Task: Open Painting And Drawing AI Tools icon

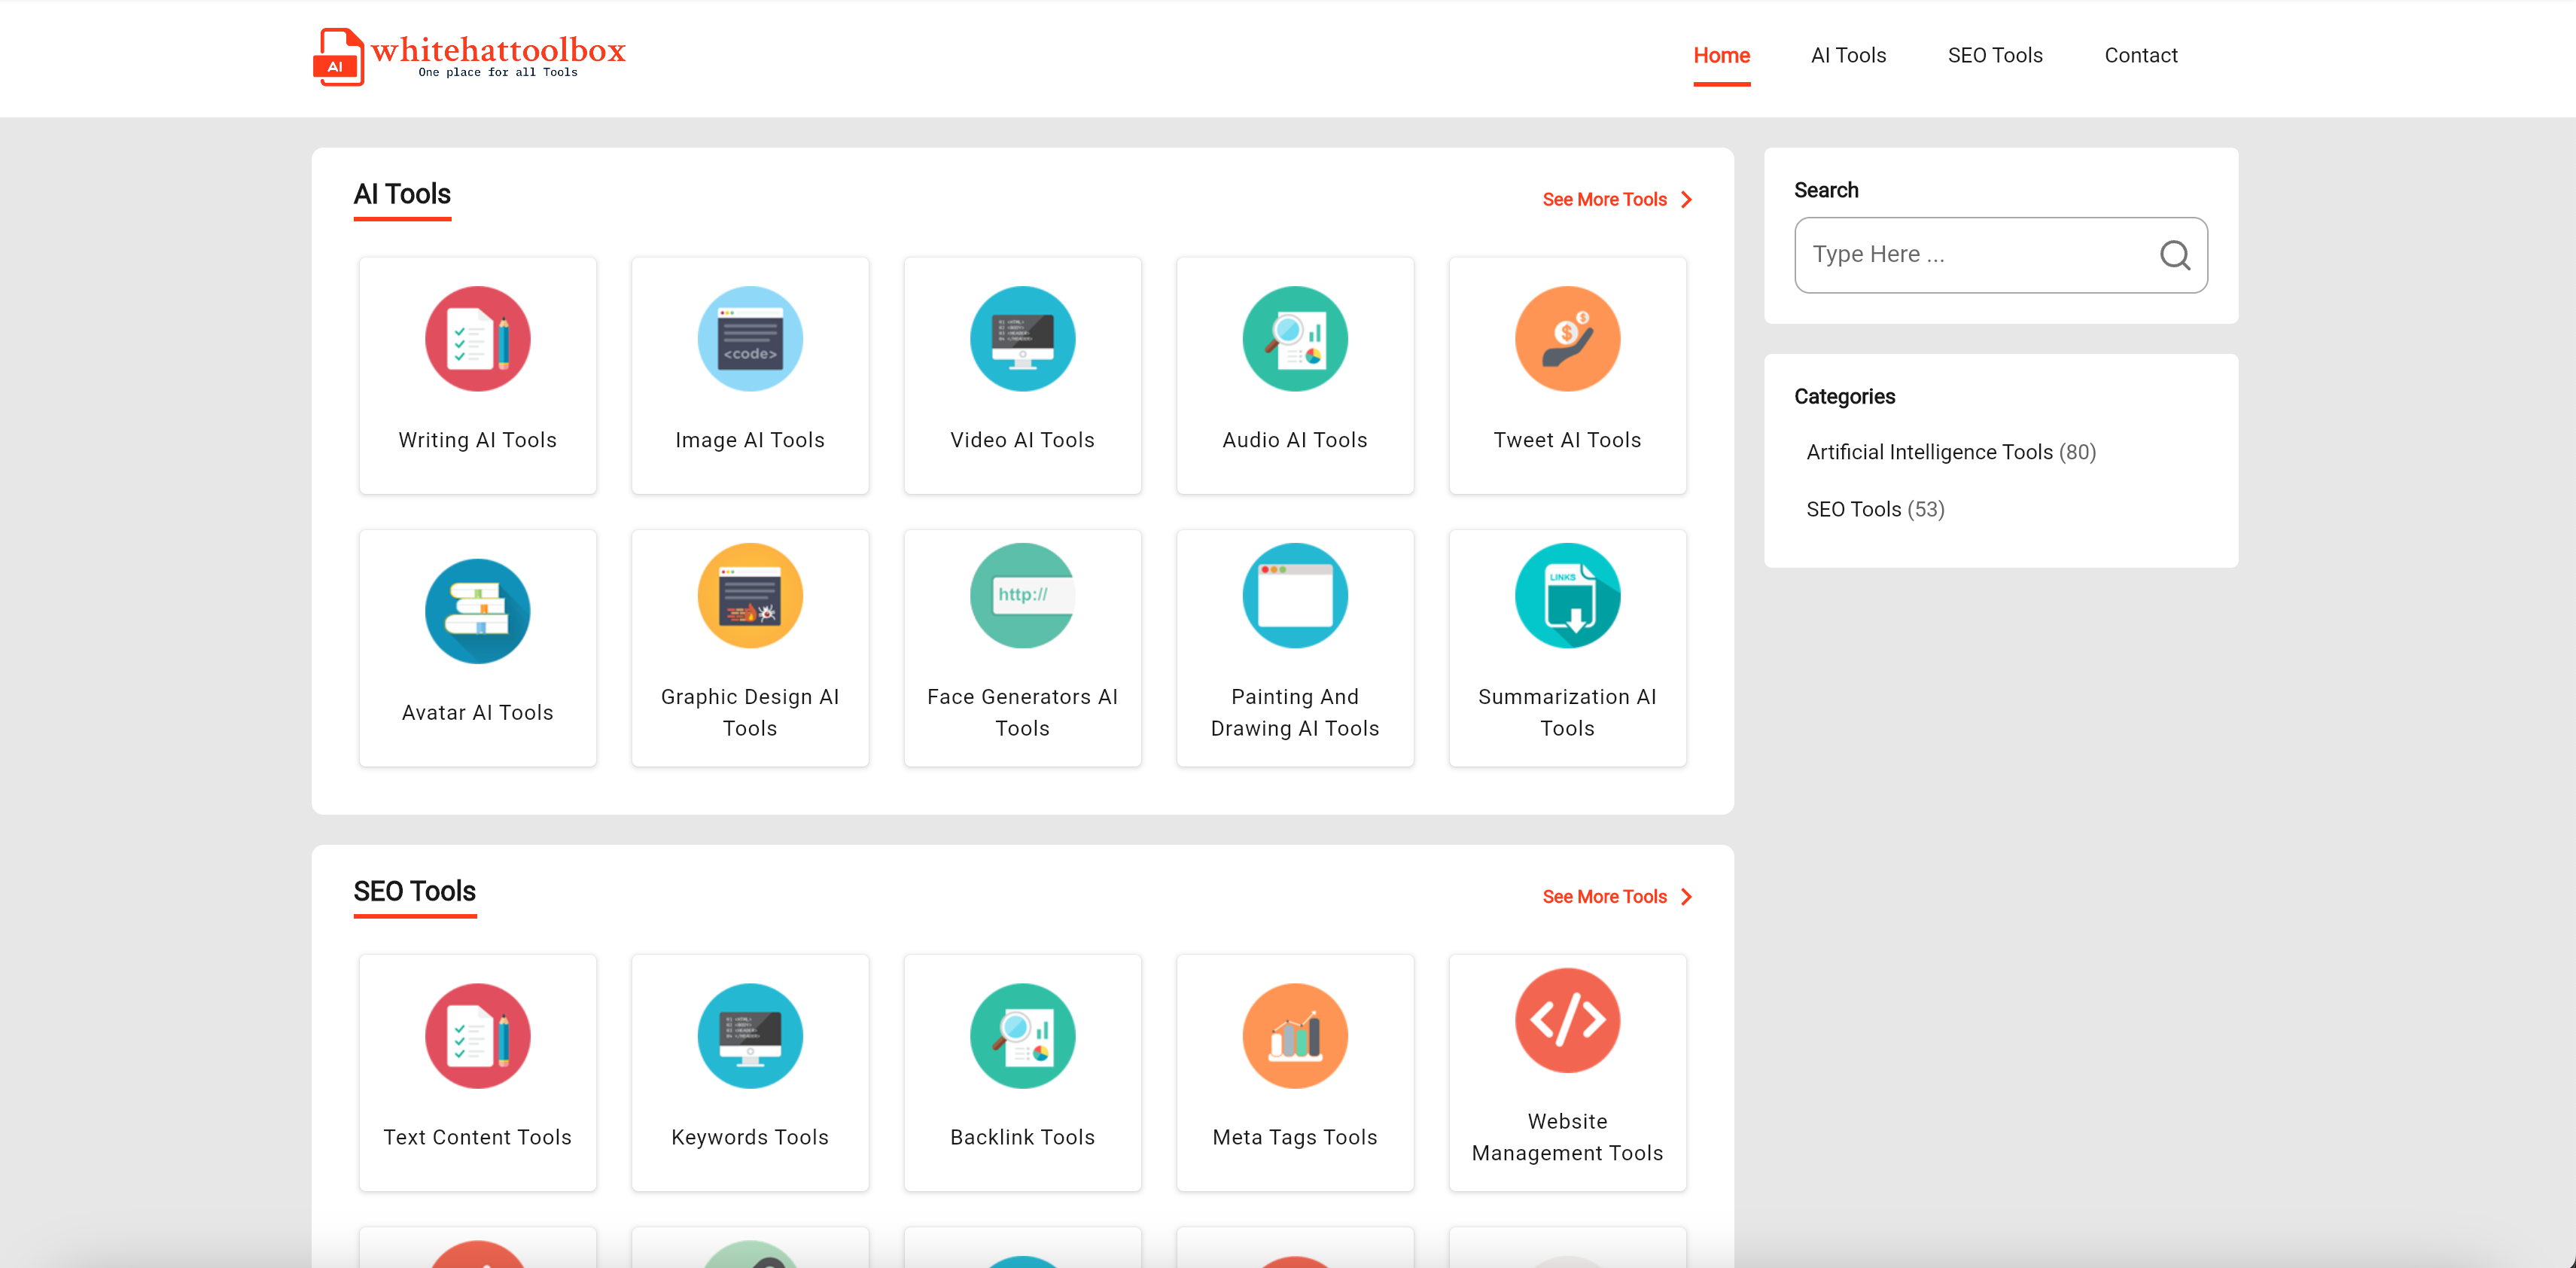Action: [1294, 596]
